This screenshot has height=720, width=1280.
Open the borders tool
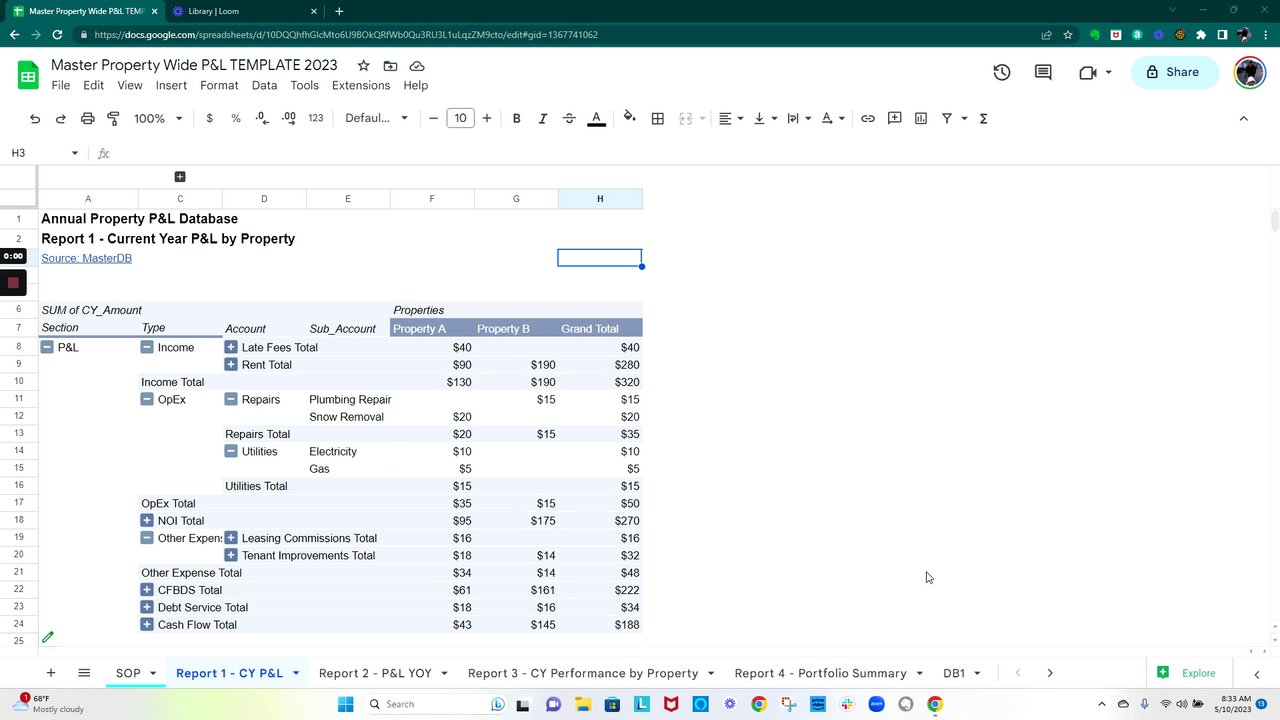tap(657, 118)
